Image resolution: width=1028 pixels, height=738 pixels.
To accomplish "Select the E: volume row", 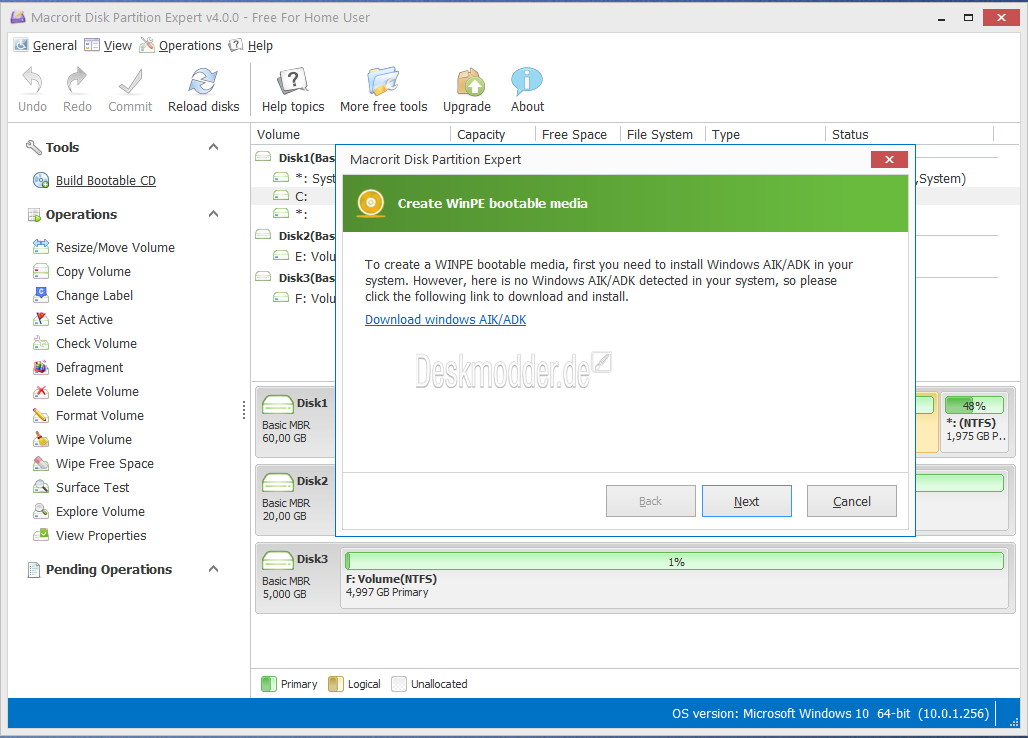I will 304,256.
